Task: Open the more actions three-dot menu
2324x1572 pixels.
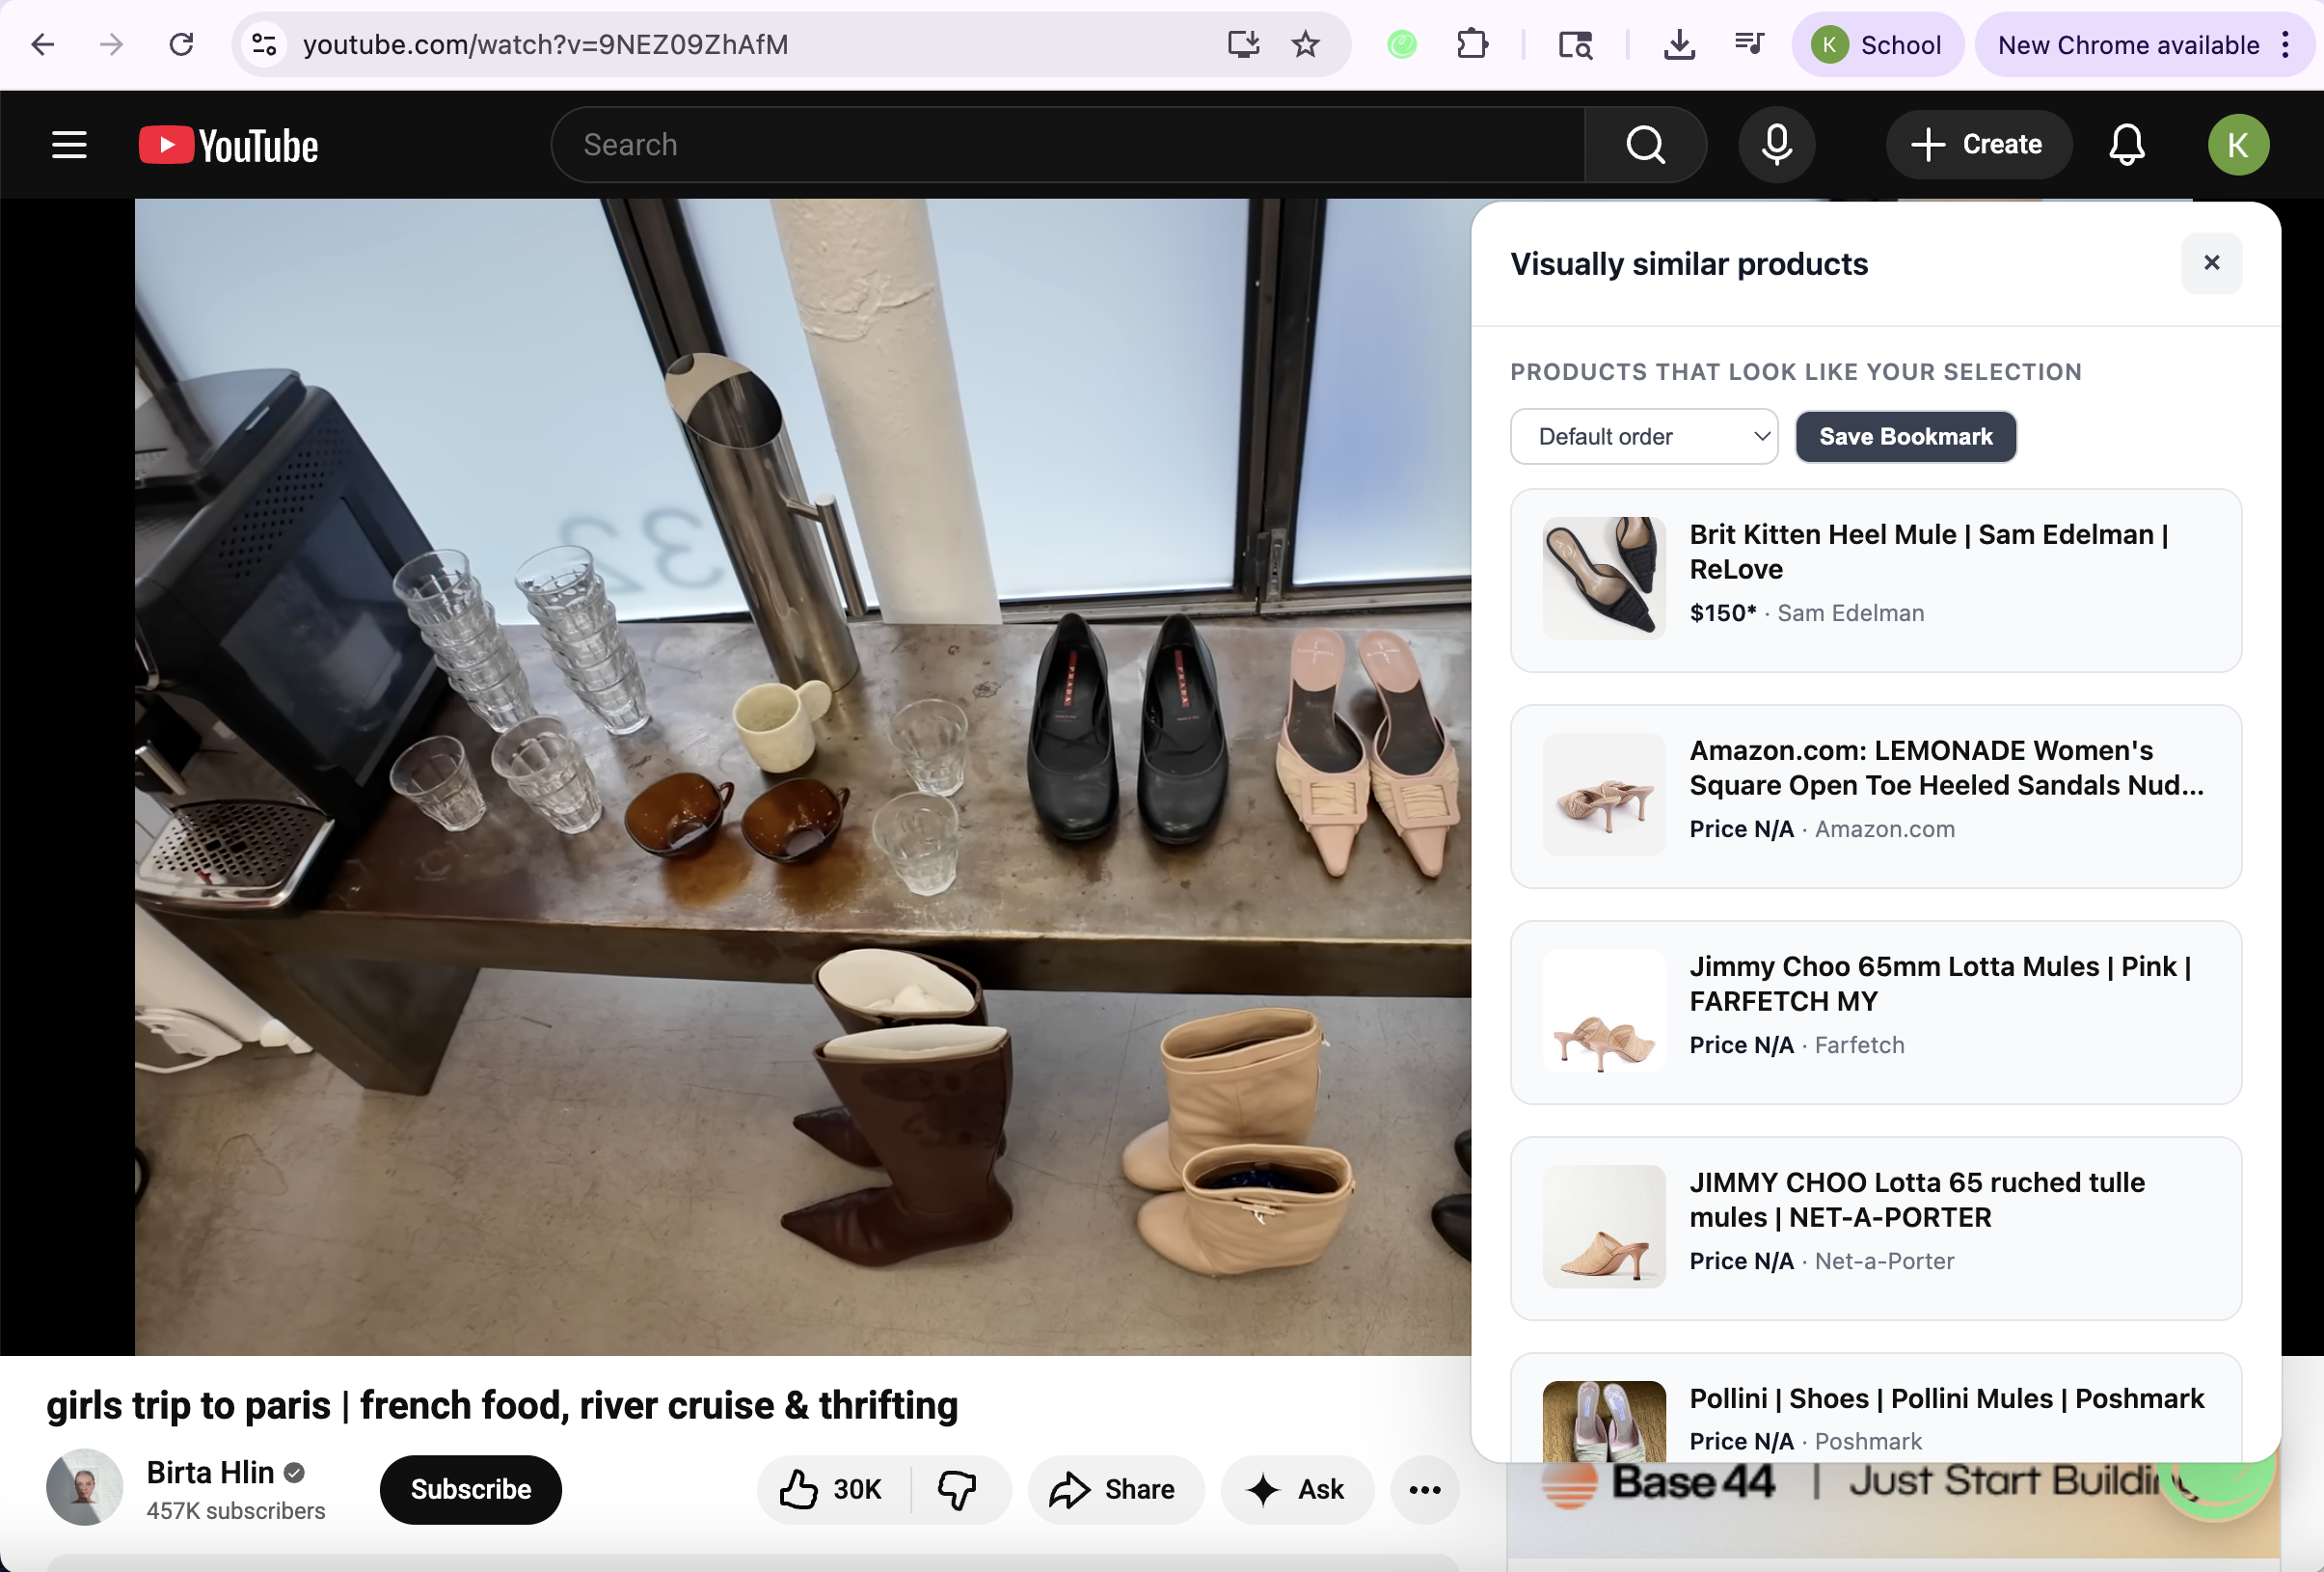Action: pos(1424,1489)
